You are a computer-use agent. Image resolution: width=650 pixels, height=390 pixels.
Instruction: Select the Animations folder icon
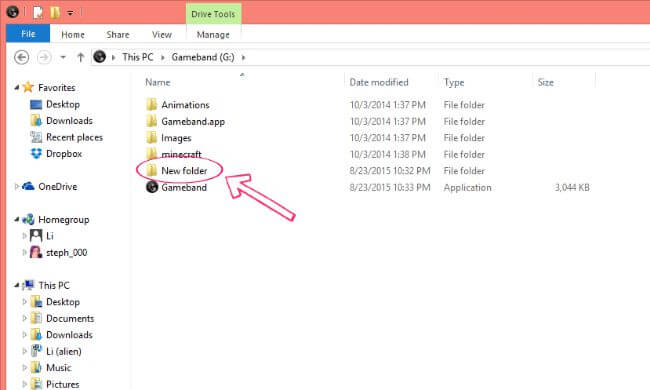tap(152, 104)
